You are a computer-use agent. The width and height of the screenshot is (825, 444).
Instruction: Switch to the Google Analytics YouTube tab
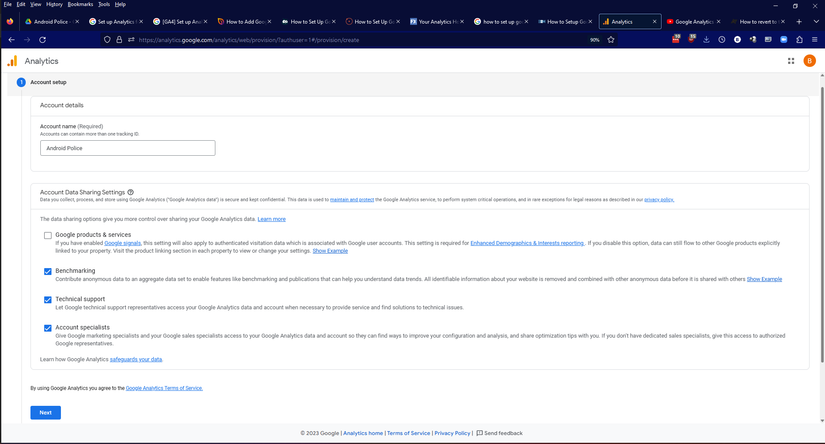[692, 22]
